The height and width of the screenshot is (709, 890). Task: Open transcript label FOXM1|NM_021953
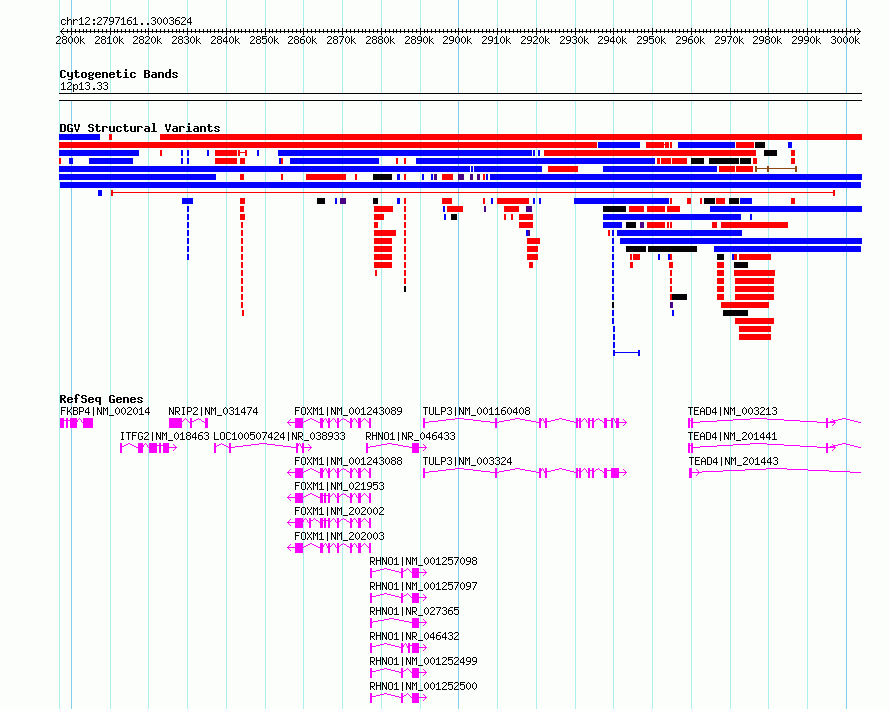click(339, 486)
